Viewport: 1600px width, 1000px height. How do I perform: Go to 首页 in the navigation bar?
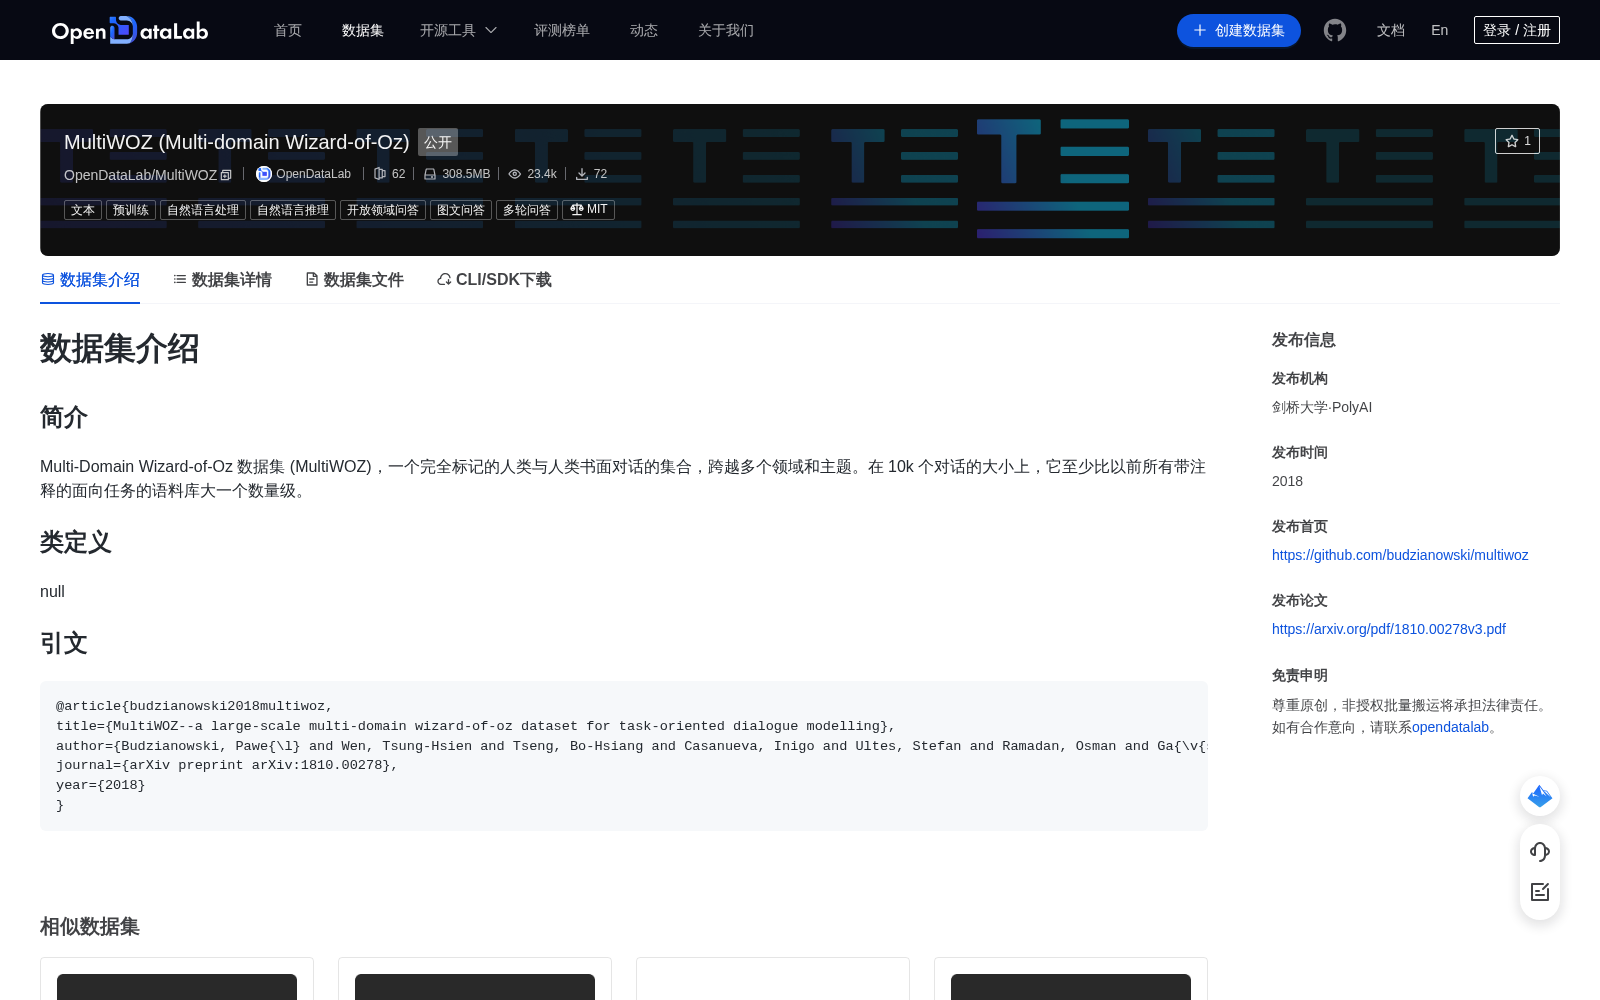288,30
